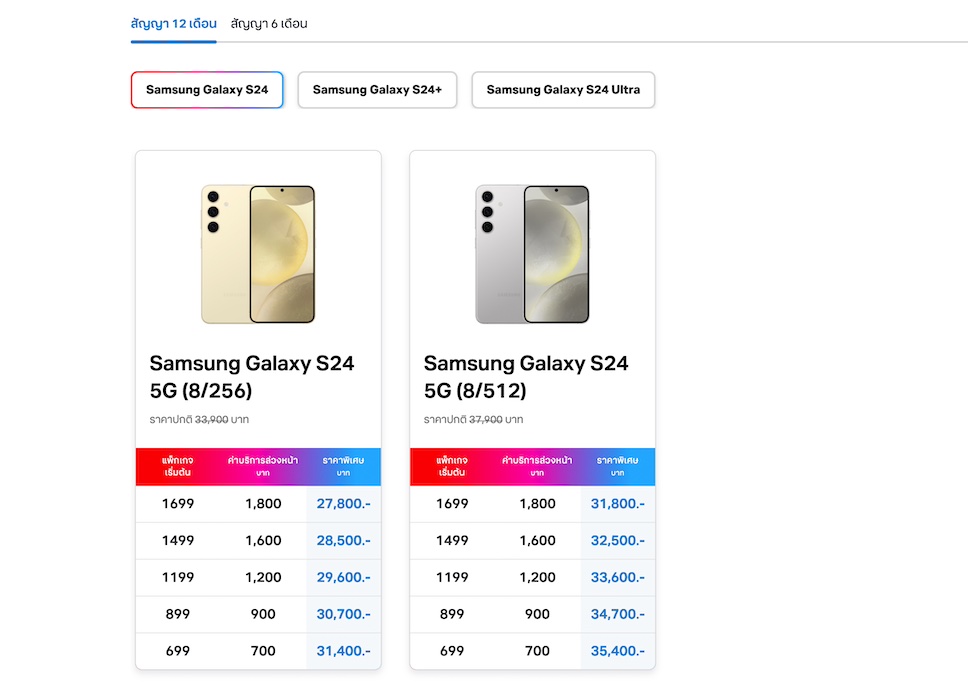Image resolution: width=968 pixels, height=698 pixels.
Task: Click 35,400.- special price for 8/512
Action: coord(617,652)
